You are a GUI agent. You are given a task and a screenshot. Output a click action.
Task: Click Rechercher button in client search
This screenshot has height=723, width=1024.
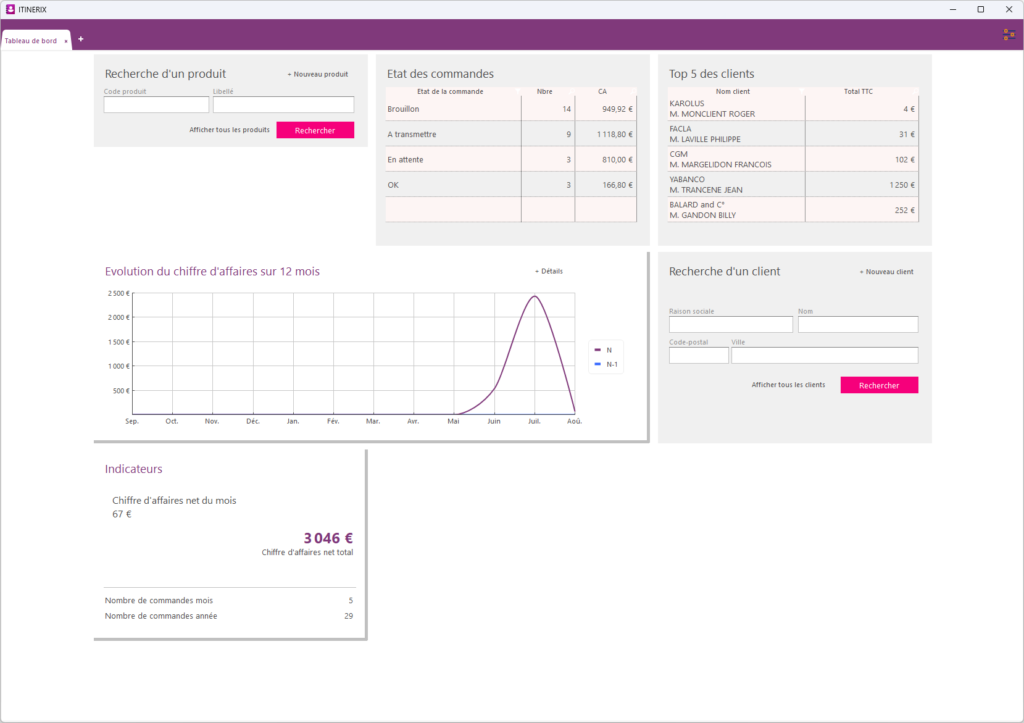[879, 385]
